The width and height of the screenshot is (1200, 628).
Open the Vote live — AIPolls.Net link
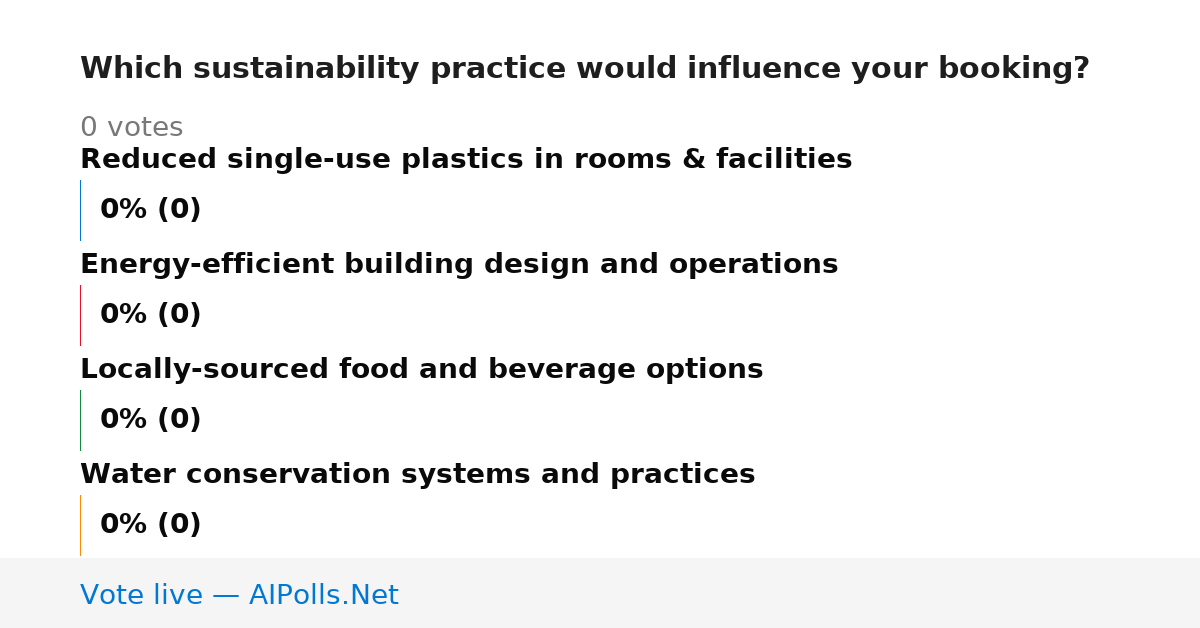239,596
